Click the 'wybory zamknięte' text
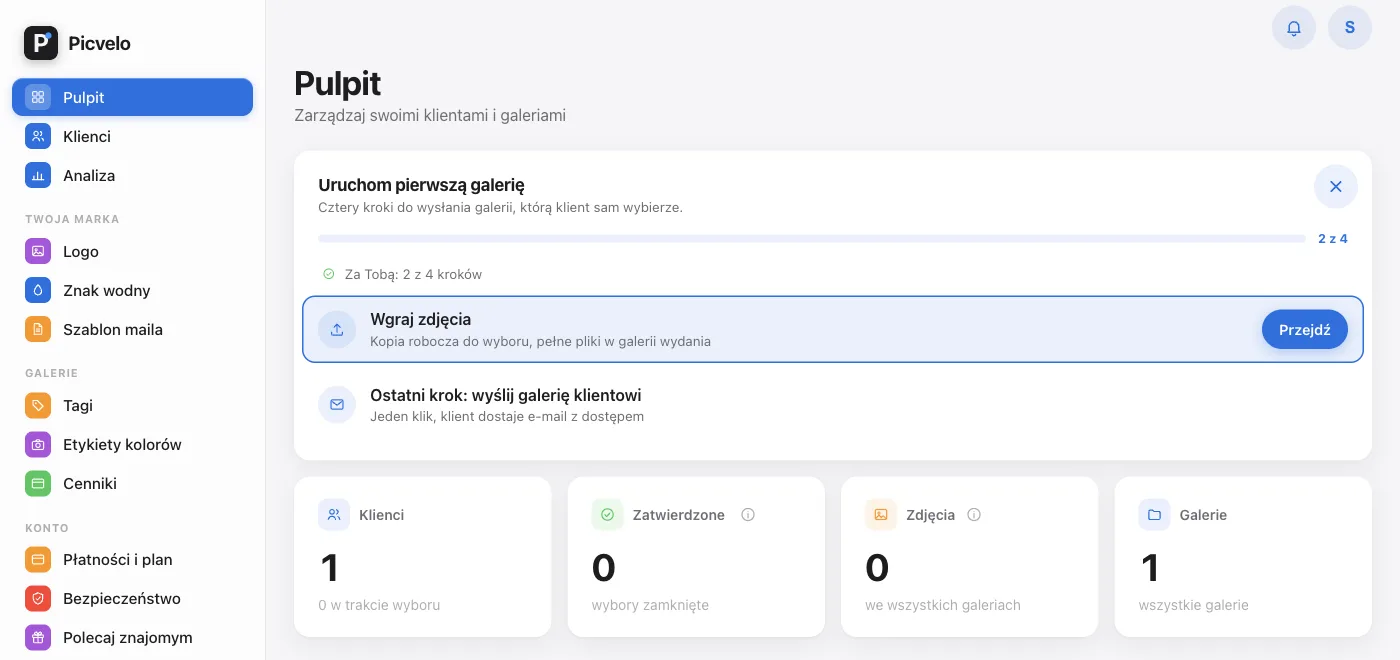 coord(650,605)
